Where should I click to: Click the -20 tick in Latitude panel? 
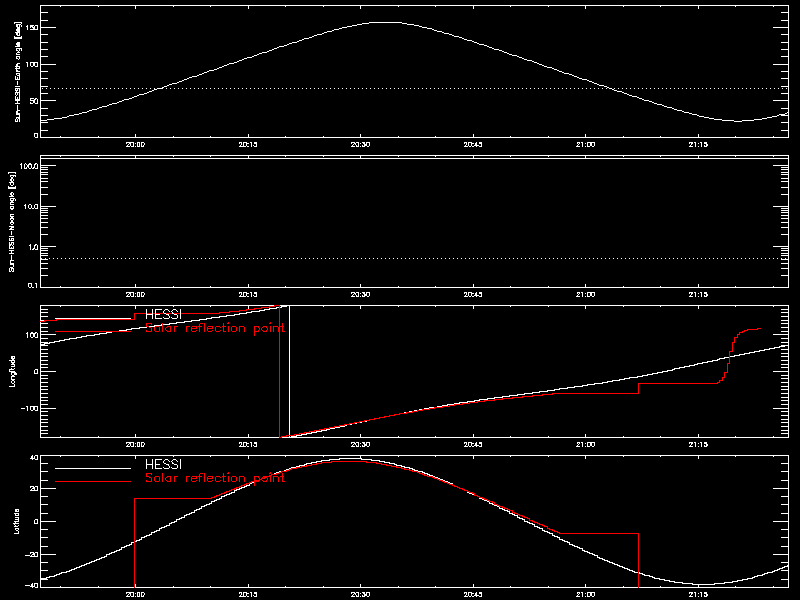(x=32, y=555)
